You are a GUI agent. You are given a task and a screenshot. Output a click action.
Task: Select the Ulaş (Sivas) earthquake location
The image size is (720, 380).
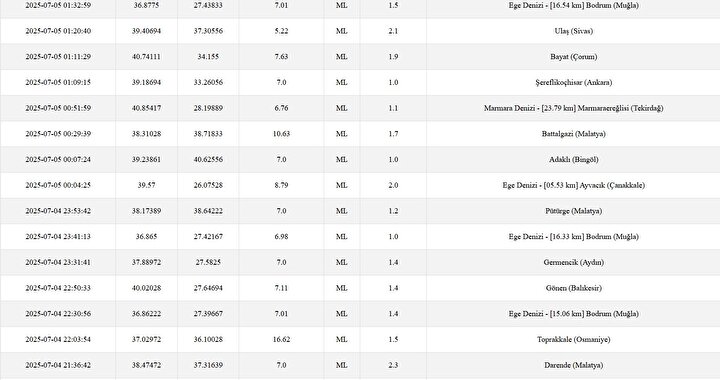[573, 31]
